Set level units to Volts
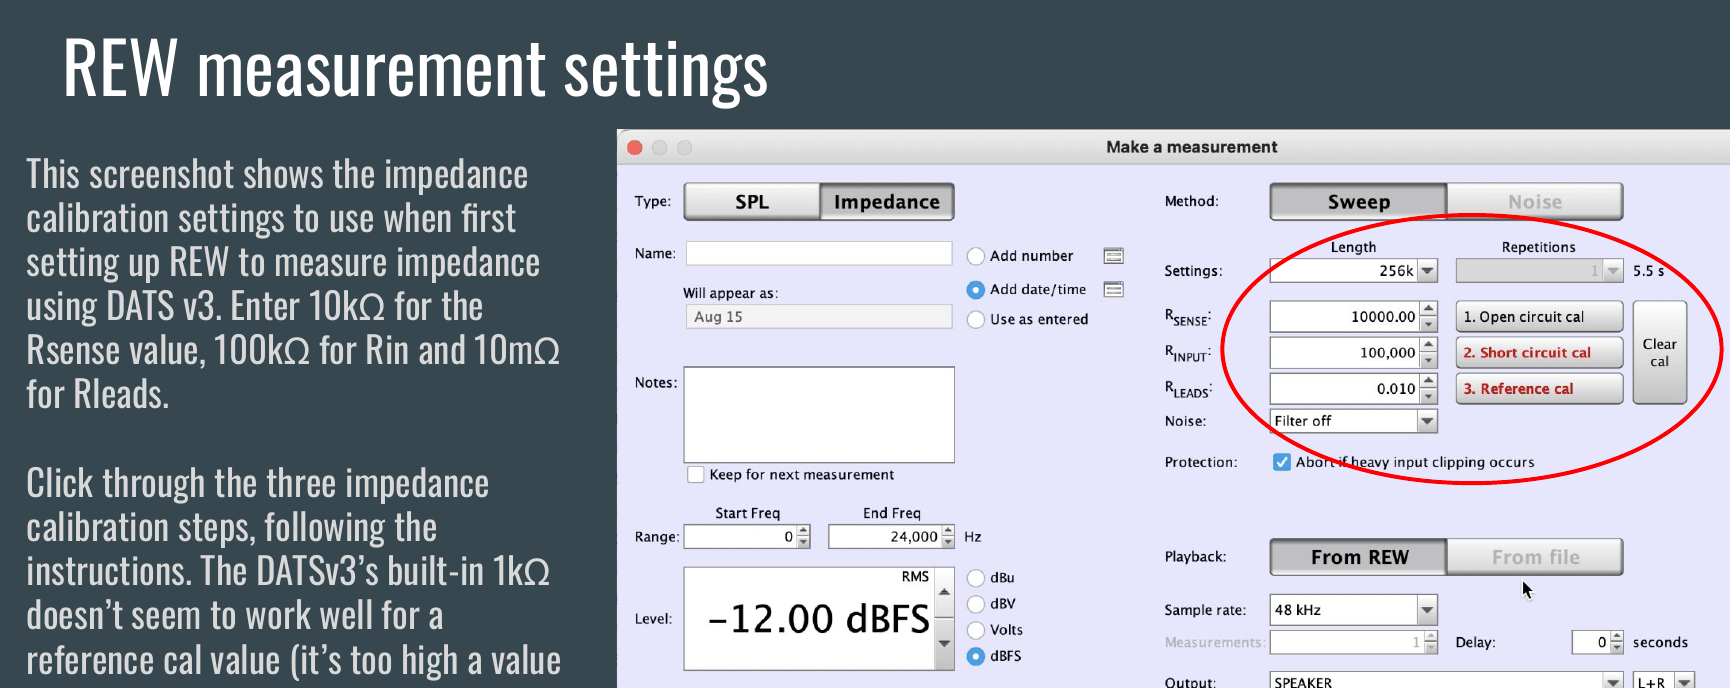This screenshot has width=1730, height=688. (x=976, y=630)
